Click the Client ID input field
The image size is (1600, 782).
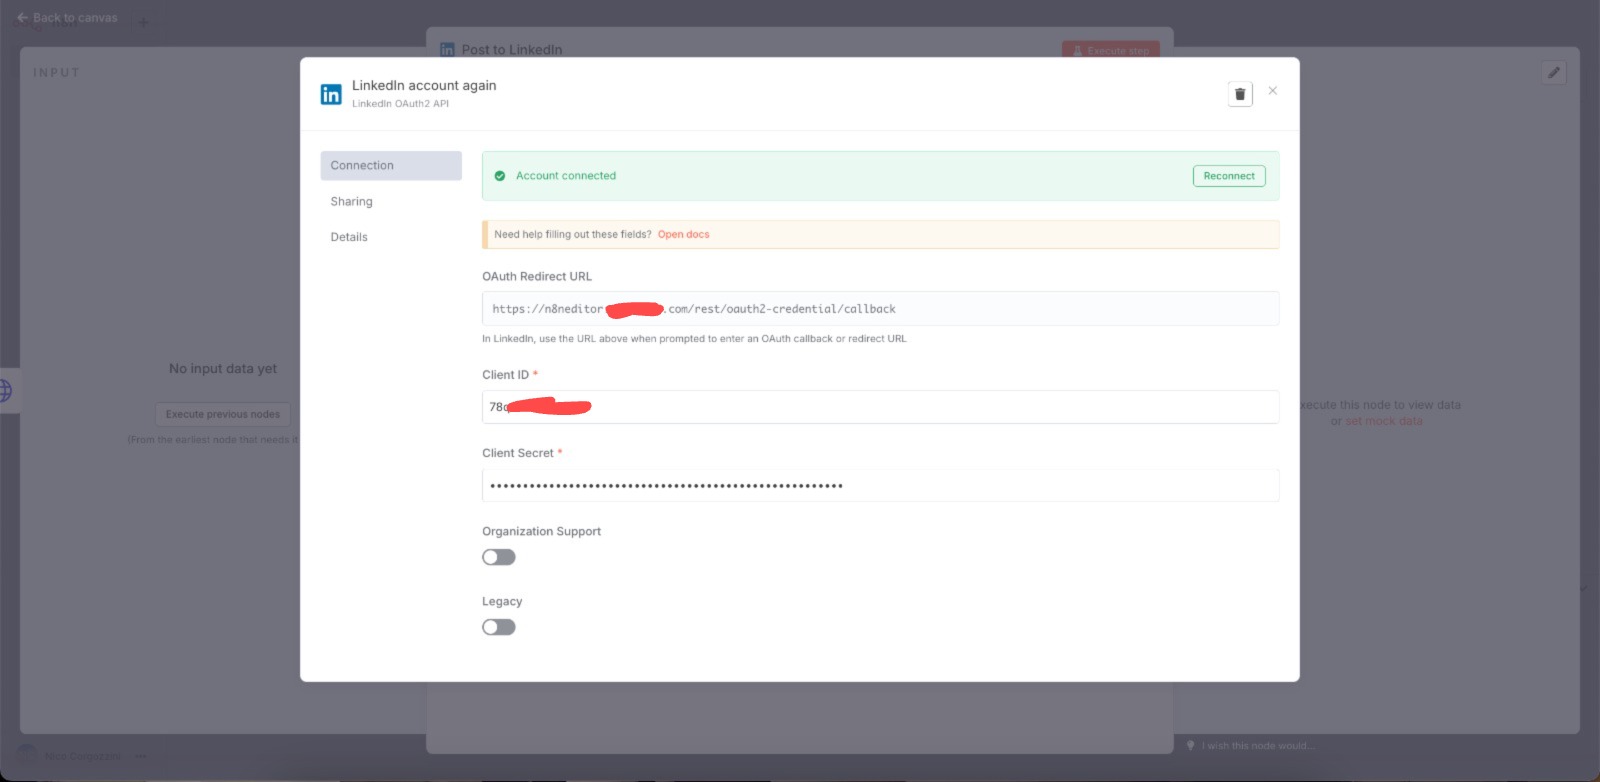[880, 407]
